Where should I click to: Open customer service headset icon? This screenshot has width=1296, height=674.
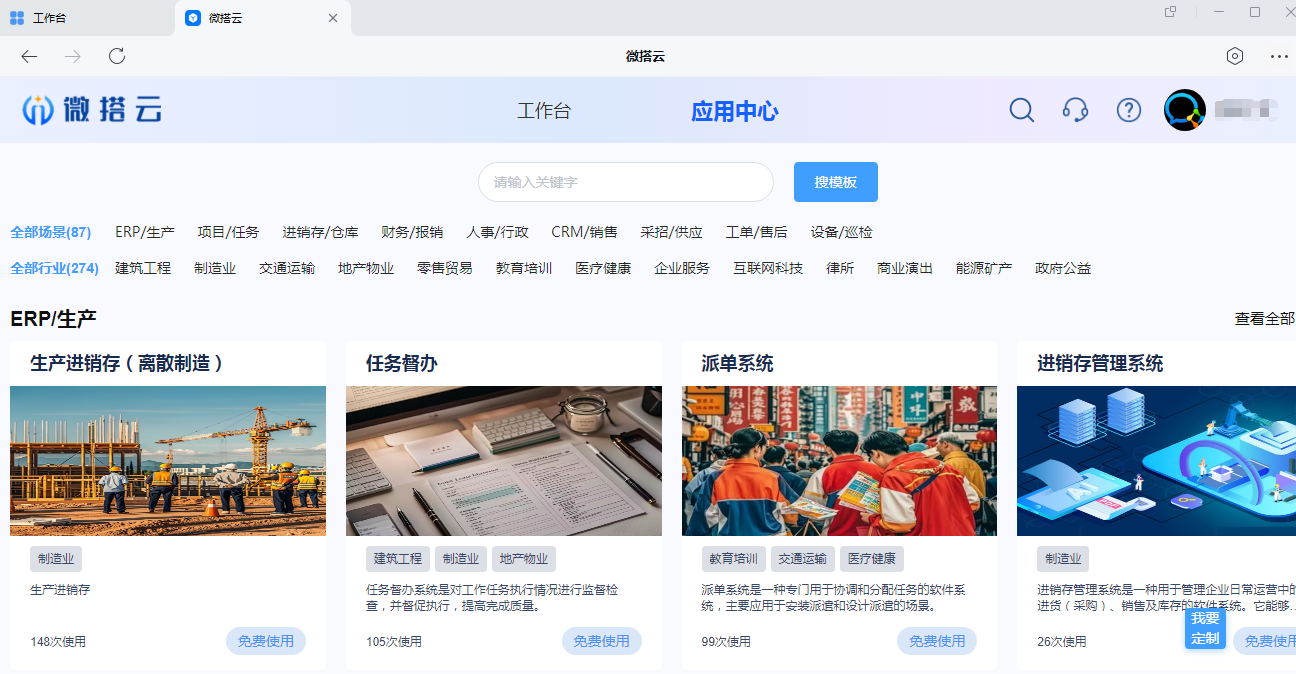[x=1075, y=110]
